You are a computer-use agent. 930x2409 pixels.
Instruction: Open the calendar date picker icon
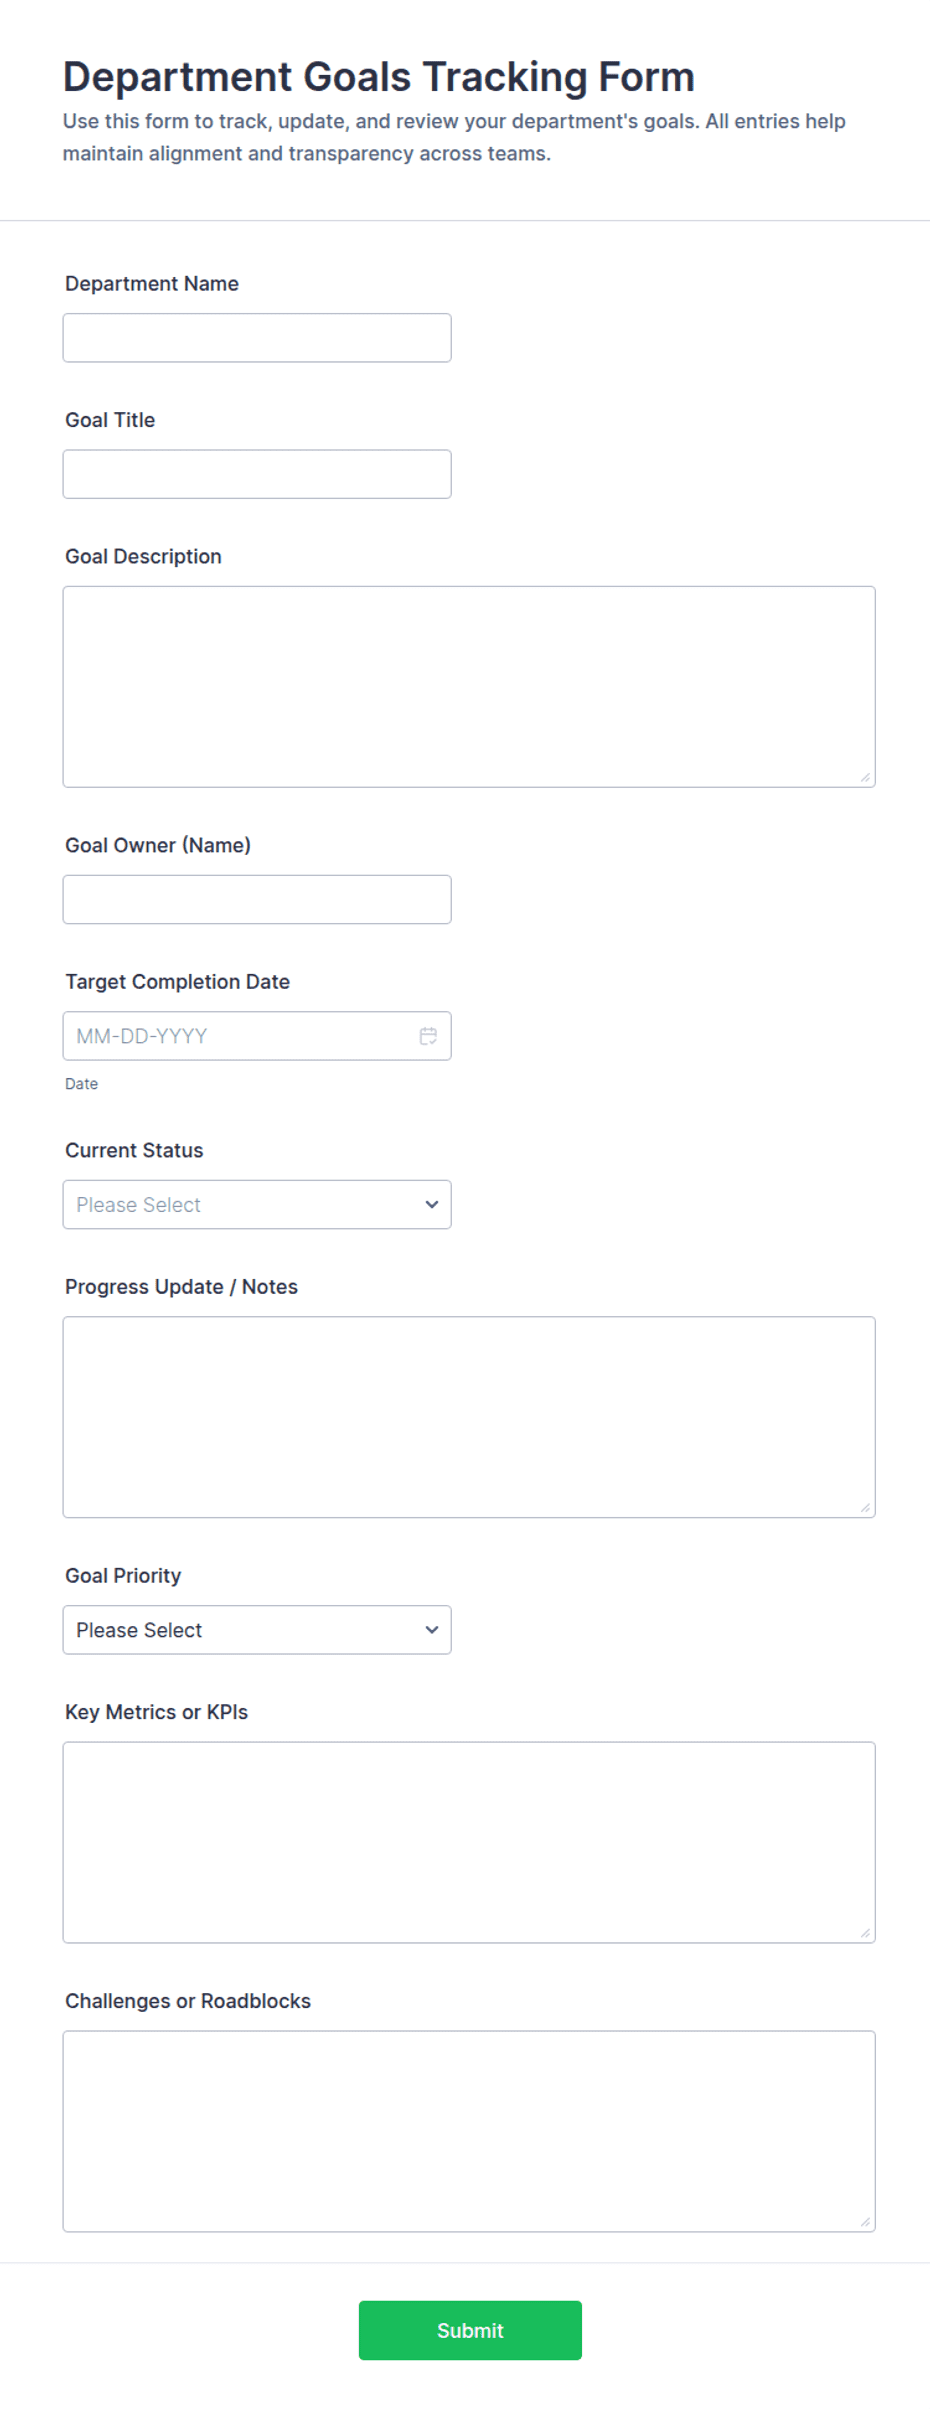[428, 1036]
